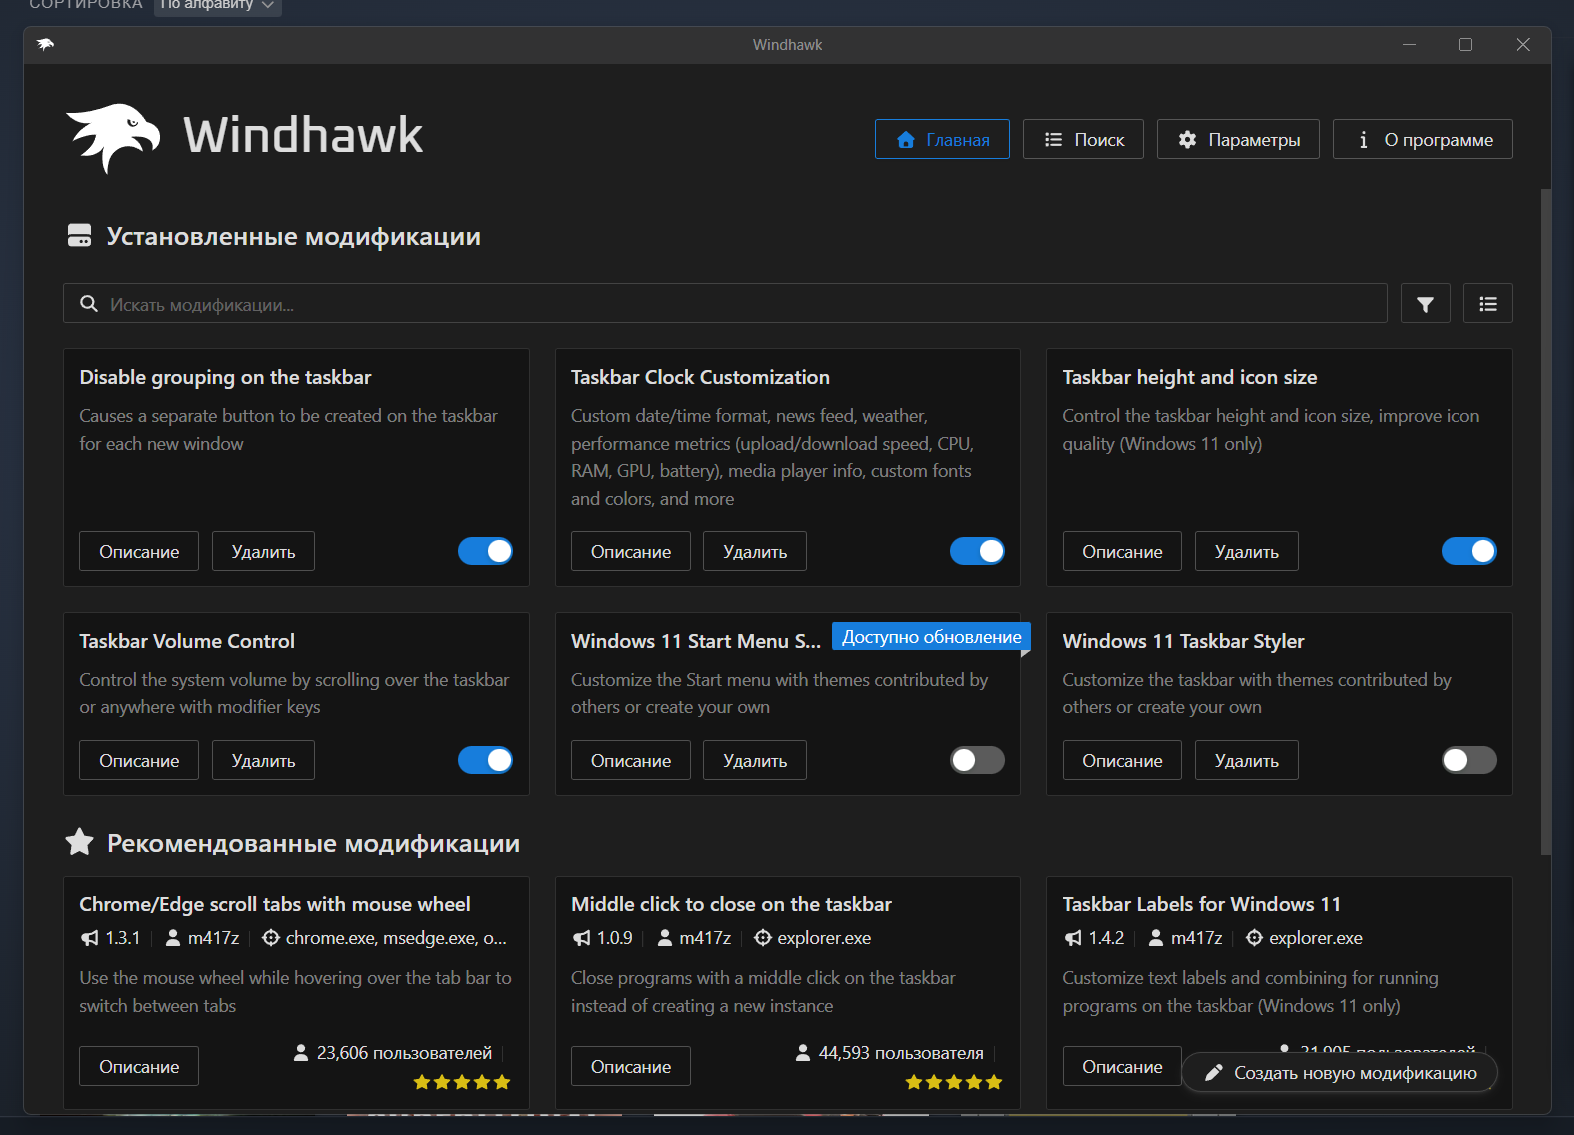This screenshot has width=1574, height=1135.
Task: Enable Windows 11 Start Menu Styler mod
Action: 977,760
